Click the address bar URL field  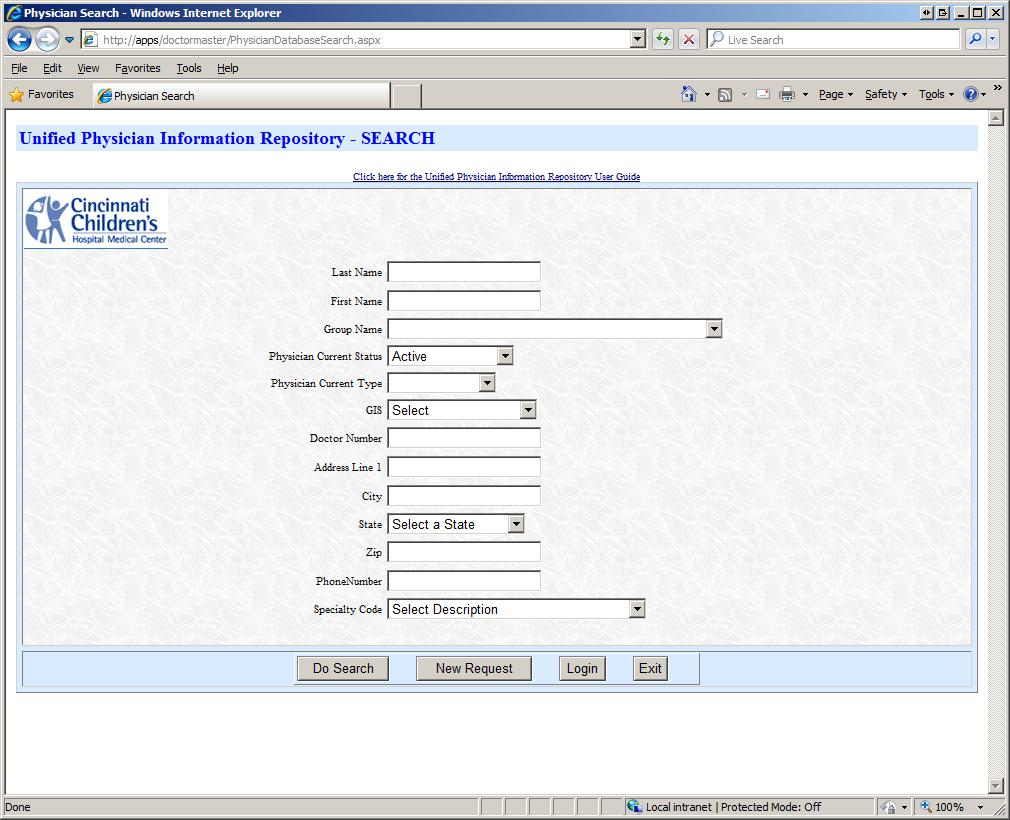pyautogui.click(x=364, y=40)
